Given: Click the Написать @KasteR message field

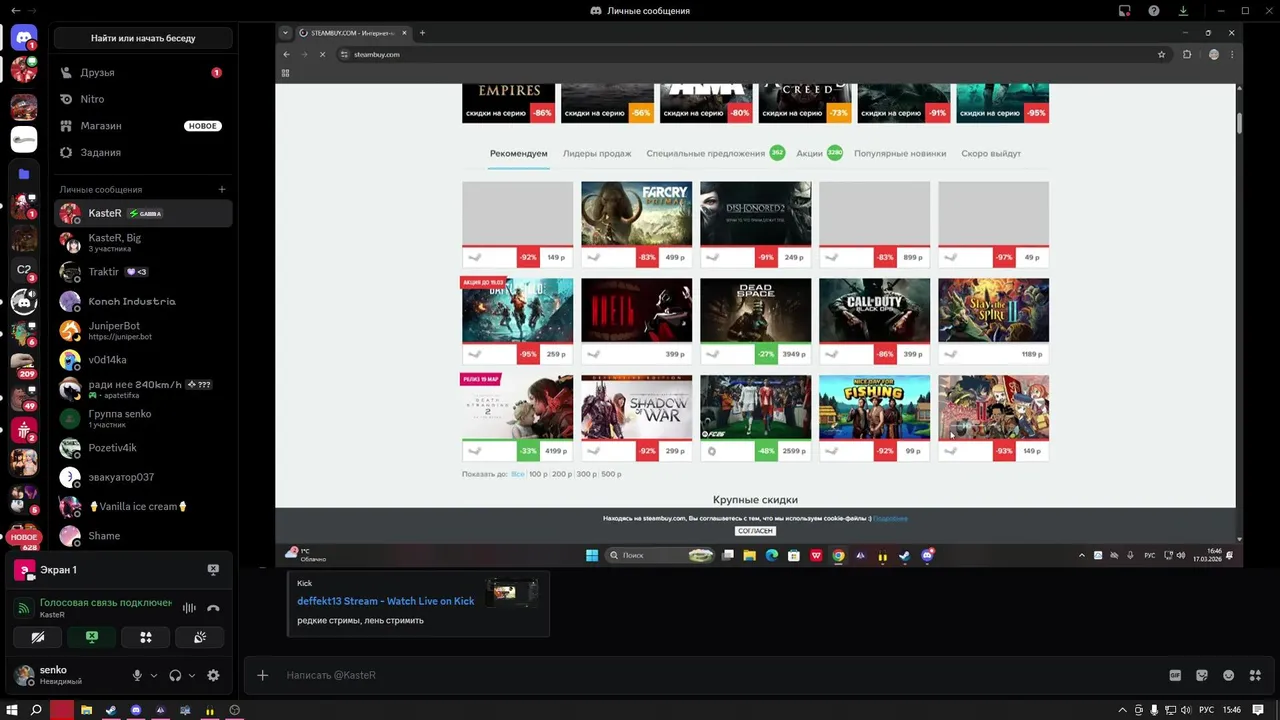Looking at the screenshot, I should 720,675.
